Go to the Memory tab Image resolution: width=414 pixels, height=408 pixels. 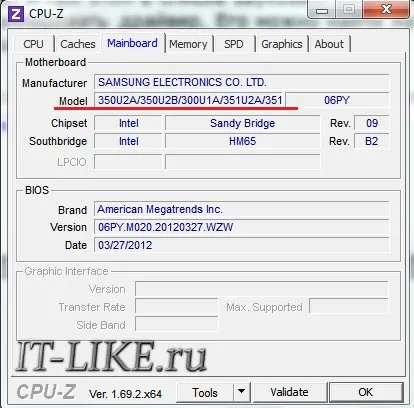click(x=188, y=44)
